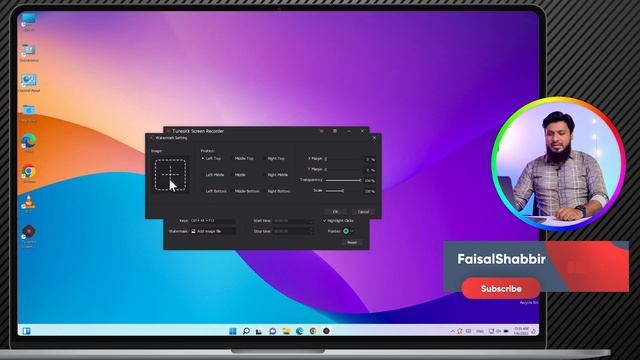Click the Add image file watermark field
Viewport: 640px width, 360px height.
coord(213,231)
